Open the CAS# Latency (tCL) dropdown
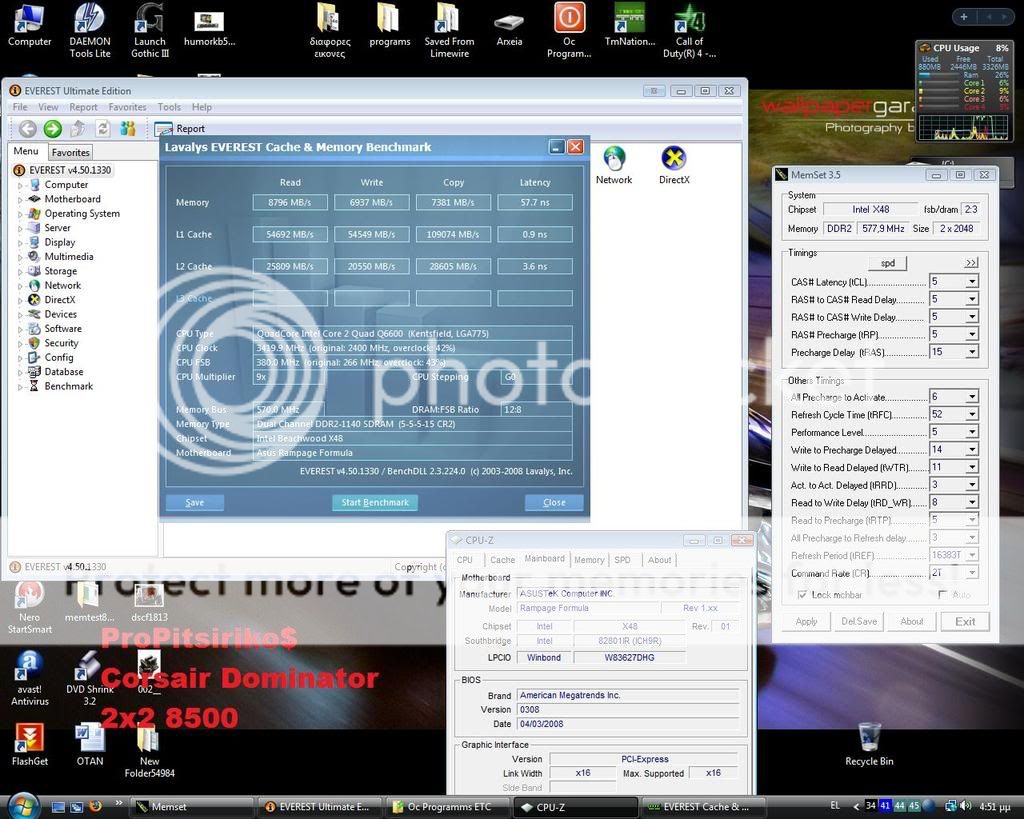This screenshot has width=1024, height=819. tap(971, 282)
